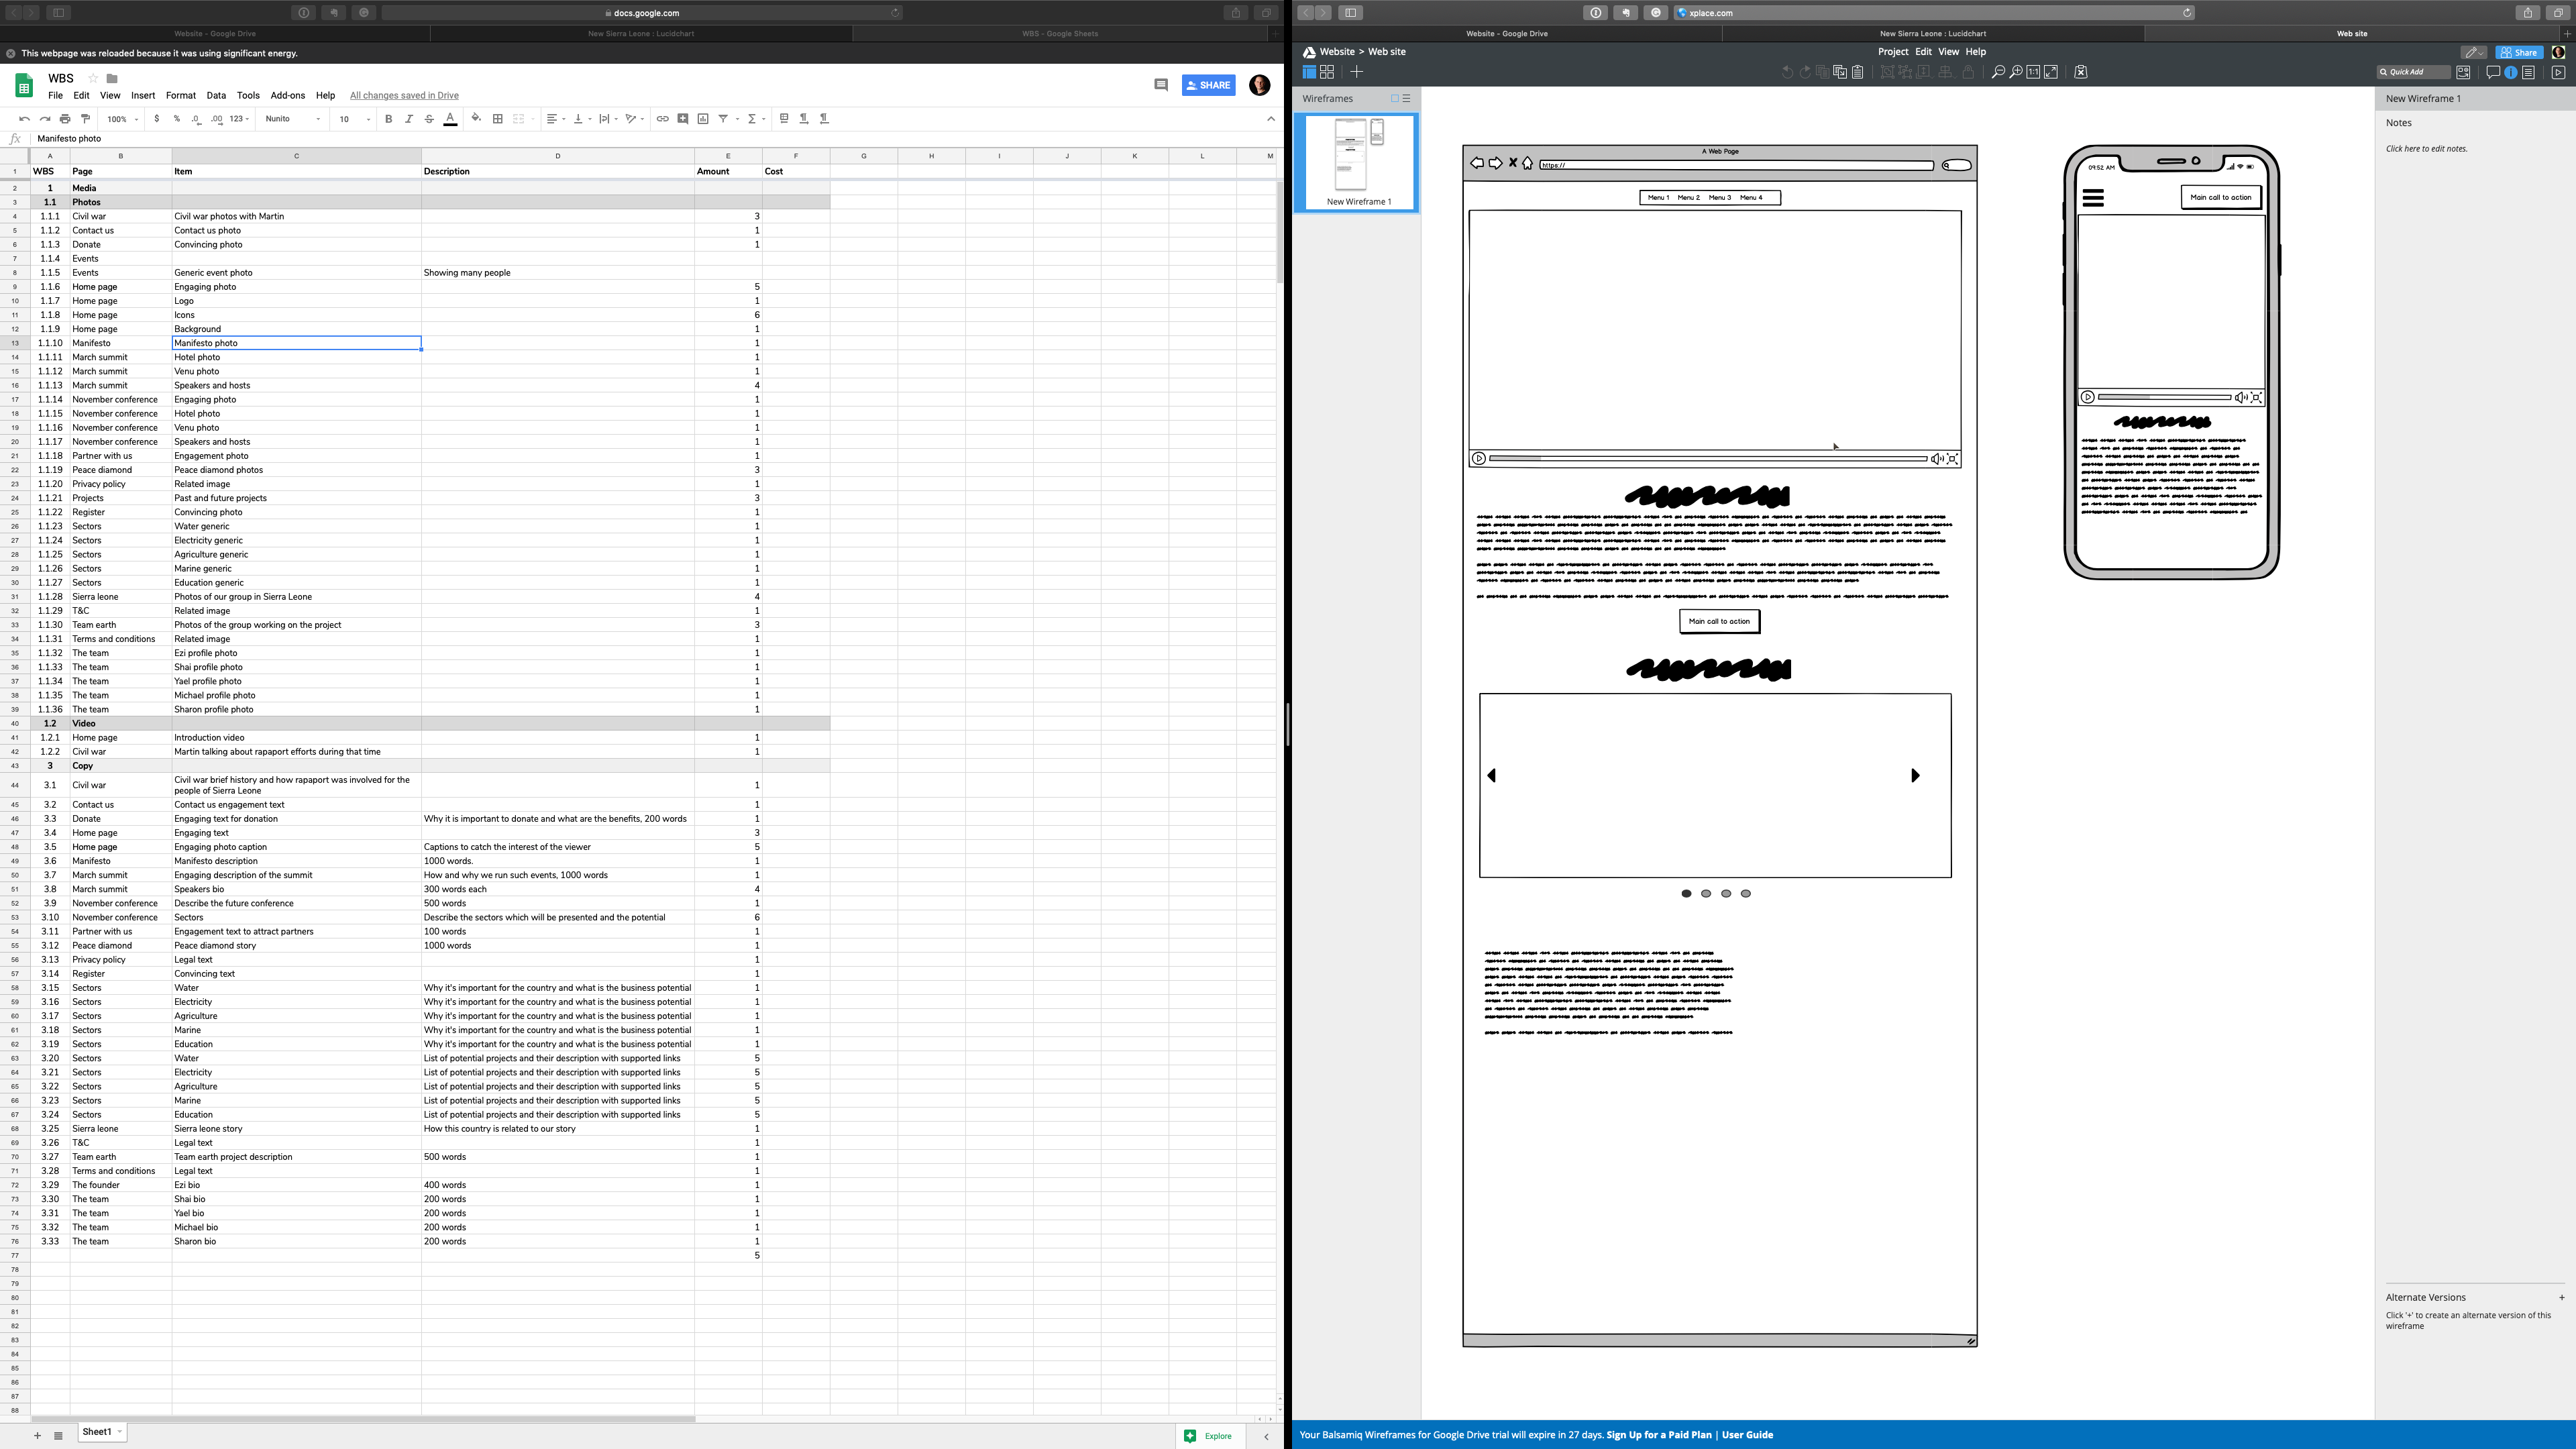Open the borders tool in Sheets

[497, 119]
